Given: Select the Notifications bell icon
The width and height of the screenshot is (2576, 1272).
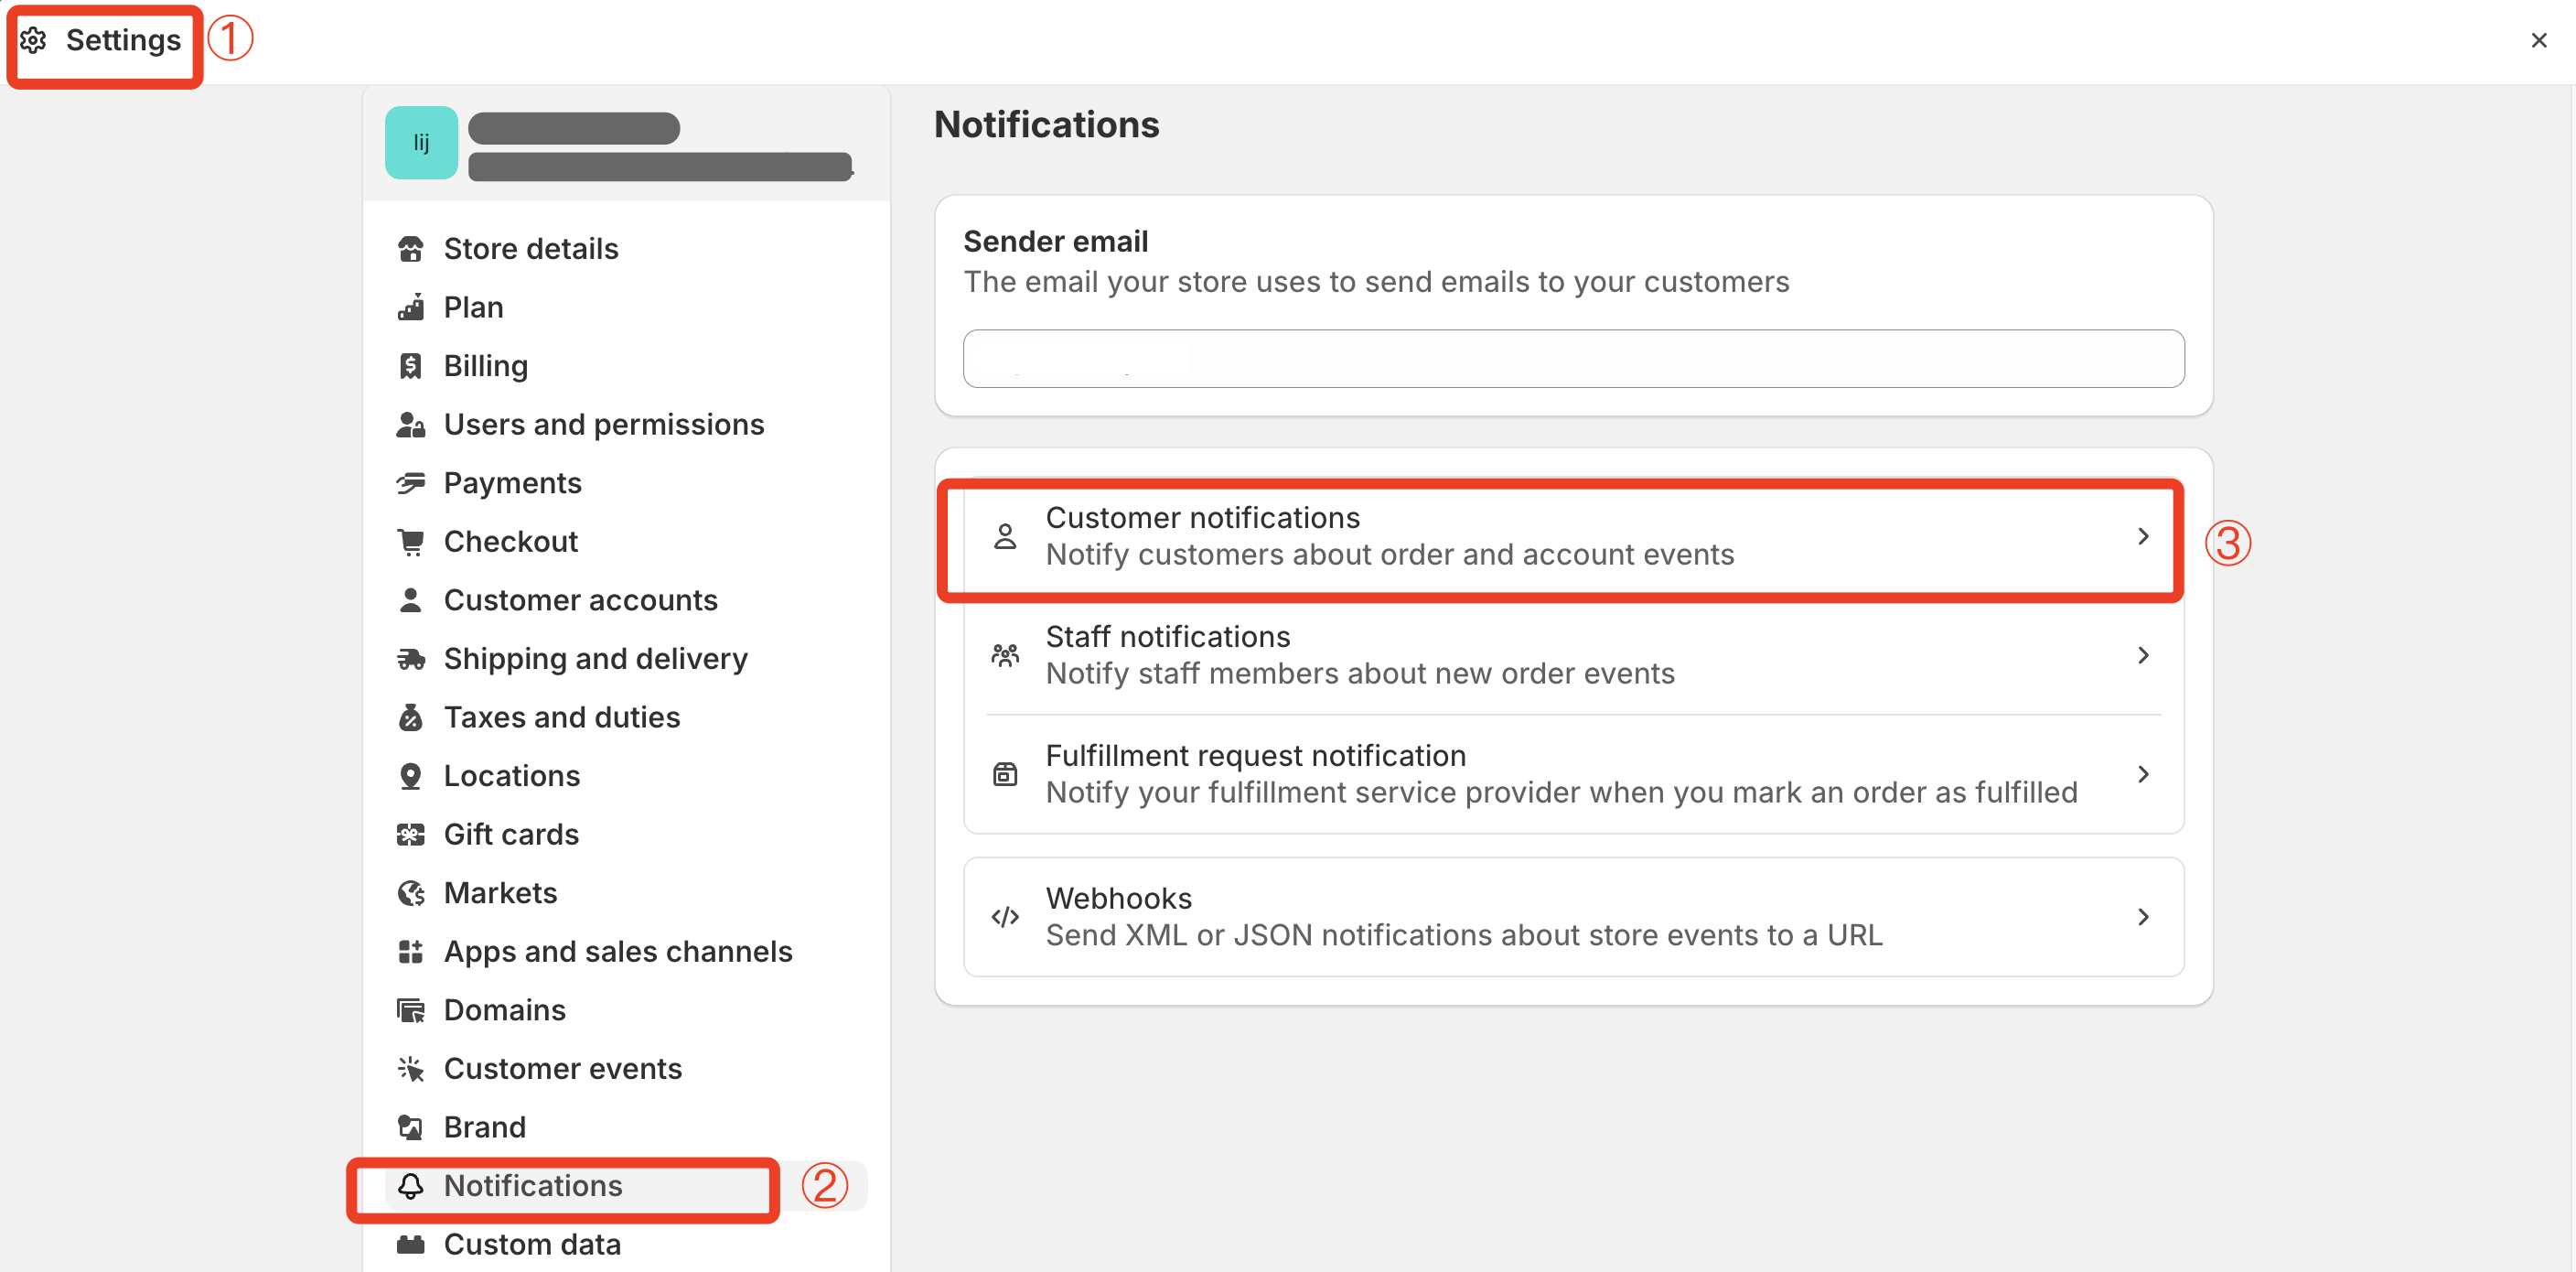Looking at the screenshot, I should [x=411, y=1186].
